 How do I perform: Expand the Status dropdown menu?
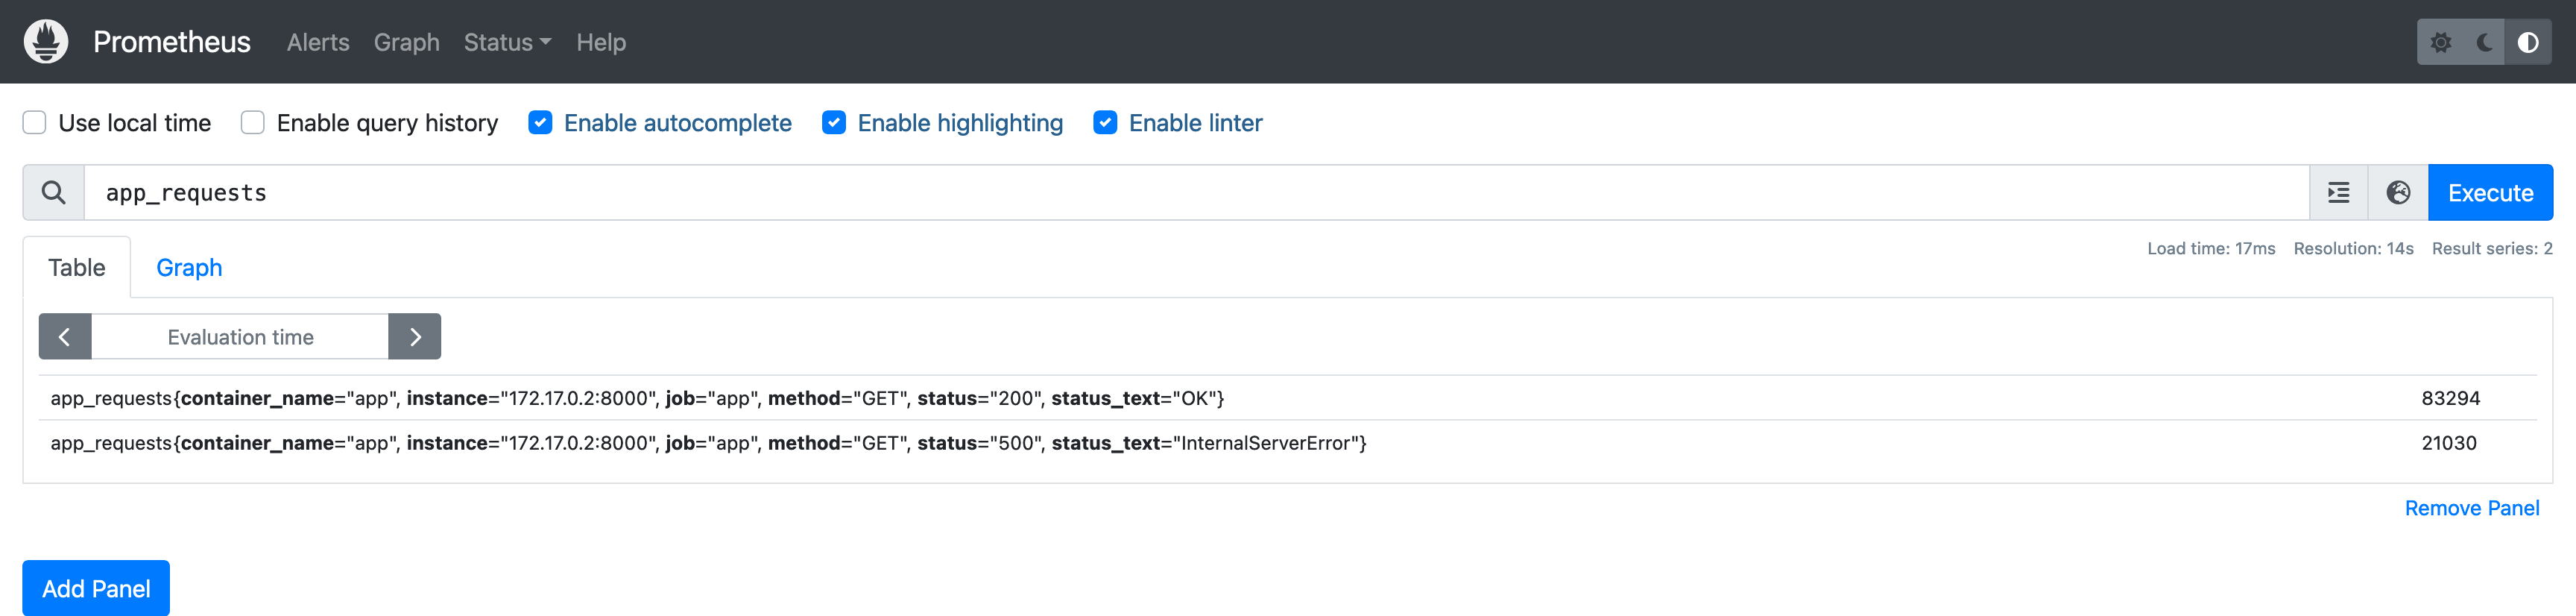click(x=507, y=42)
